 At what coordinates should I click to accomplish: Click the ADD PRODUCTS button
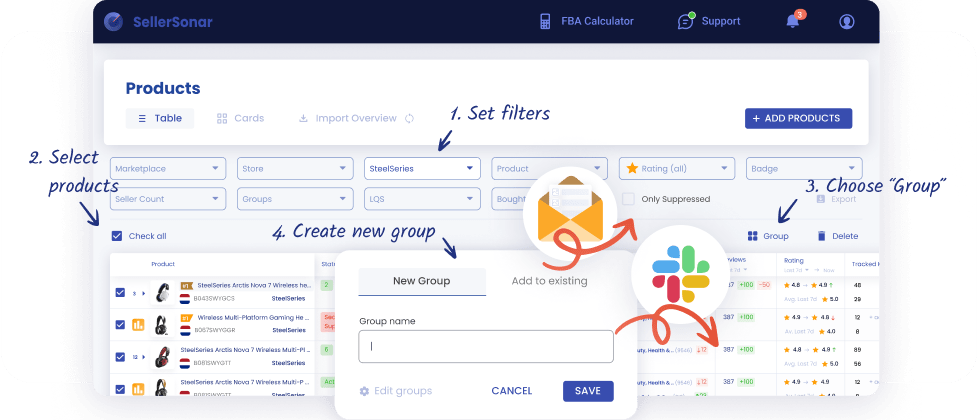pos(797,118)
